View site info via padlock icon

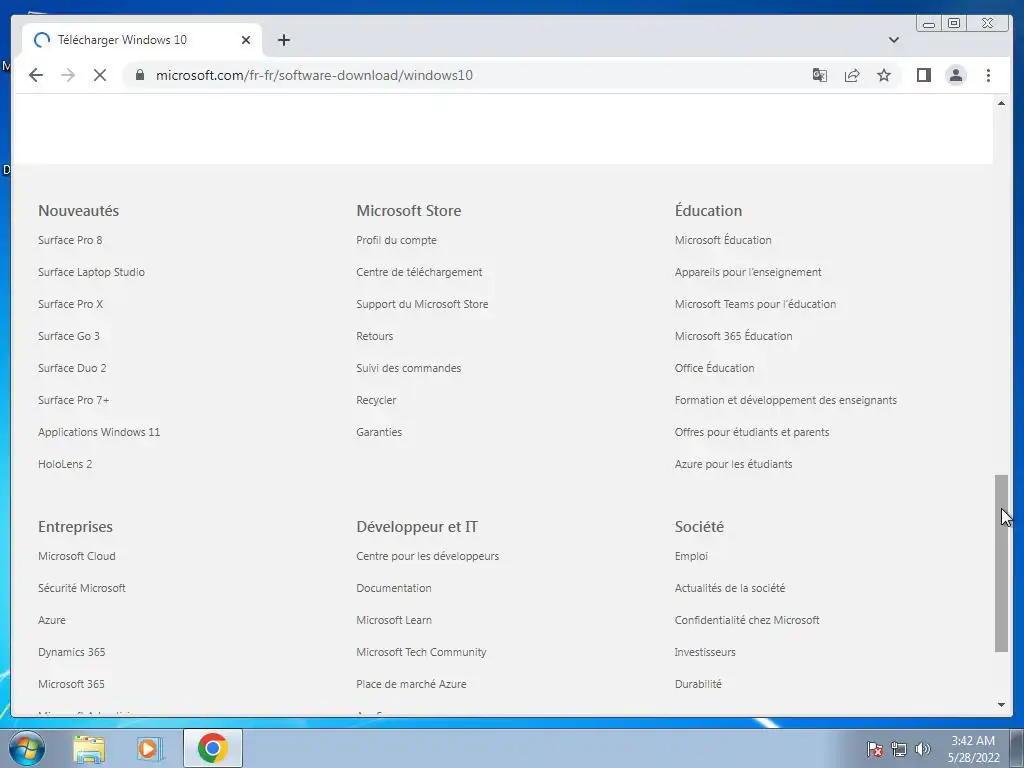[x=139, y=75]
